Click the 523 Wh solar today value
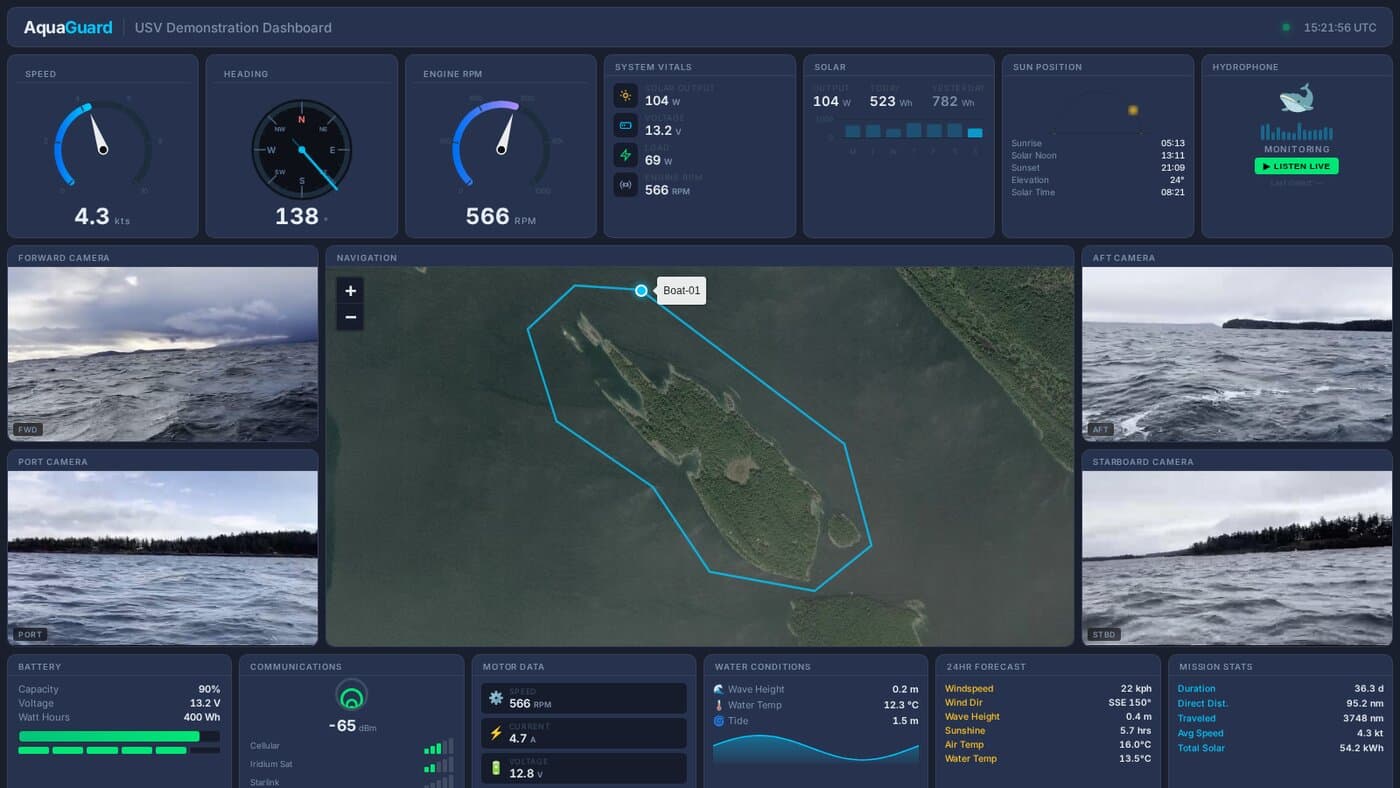1400x788 pixels. [x=890, y=101]
